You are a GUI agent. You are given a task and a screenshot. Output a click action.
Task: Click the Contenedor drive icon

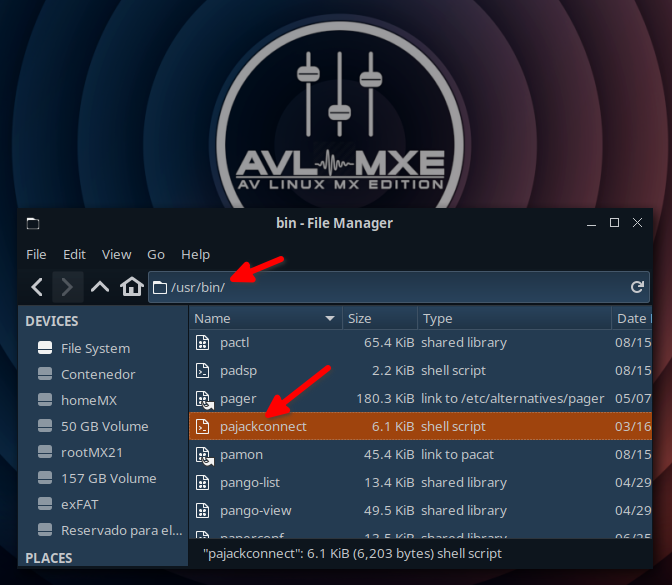pyautogui.click(x=45, y=374)
